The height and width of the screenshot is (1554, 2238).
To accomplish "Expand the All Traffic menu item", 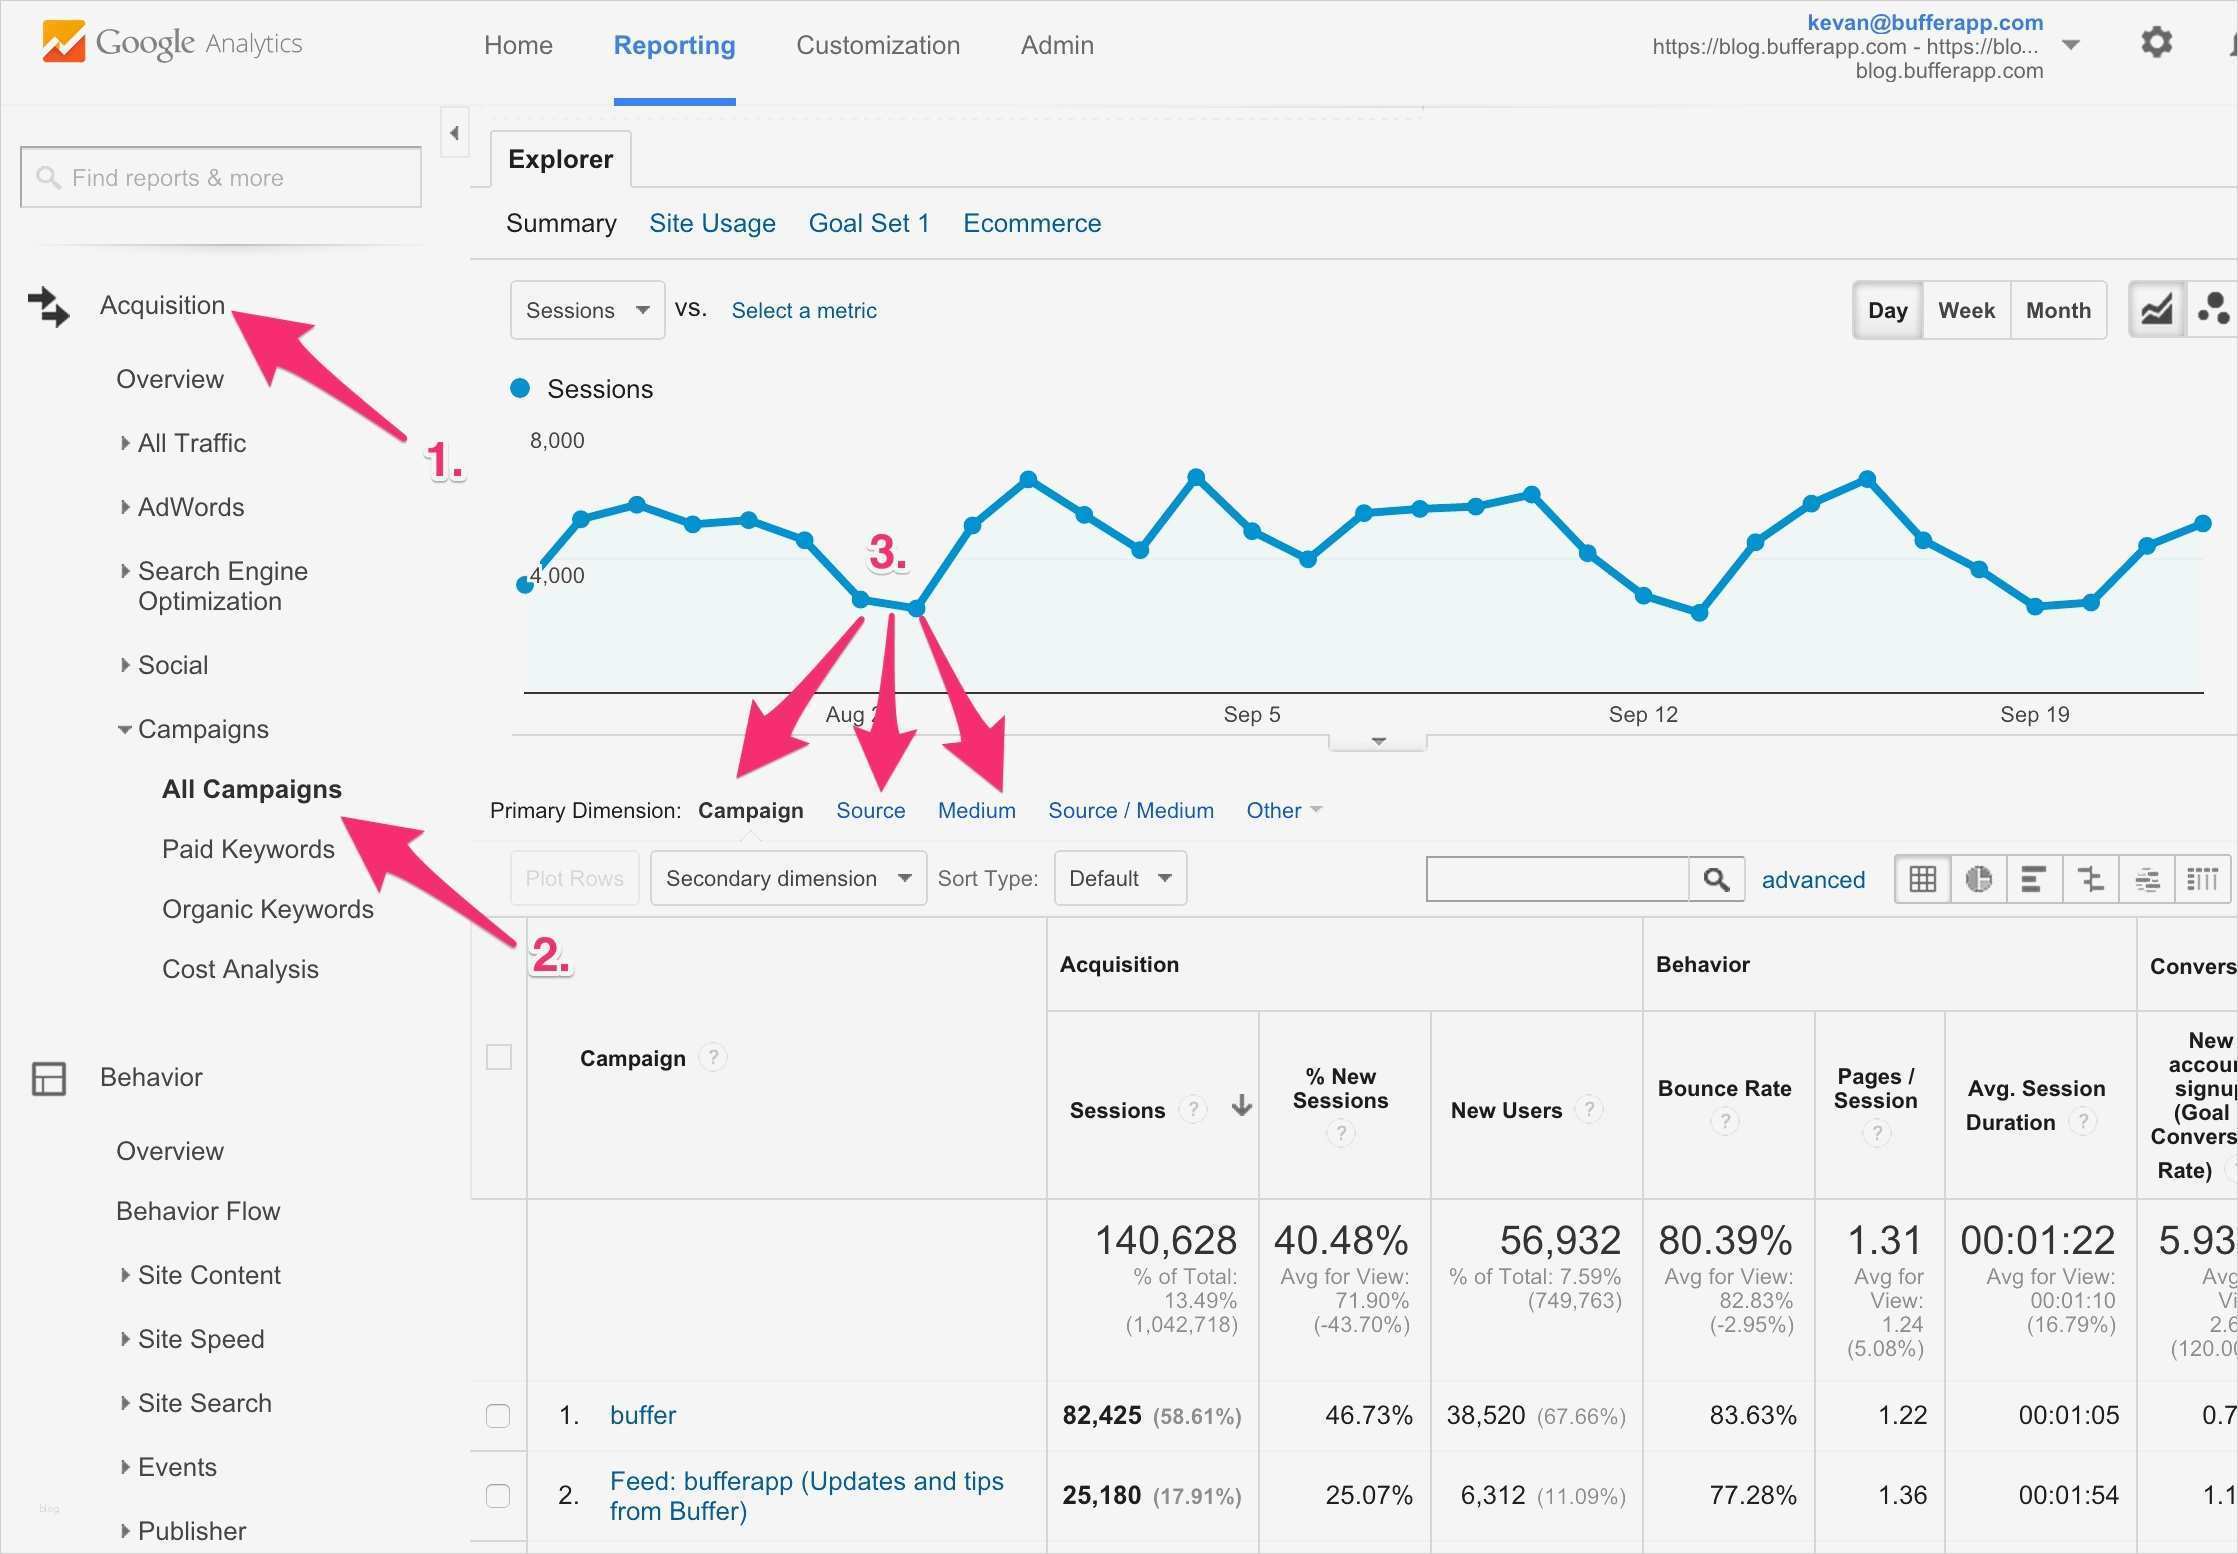I will [191, 443].
